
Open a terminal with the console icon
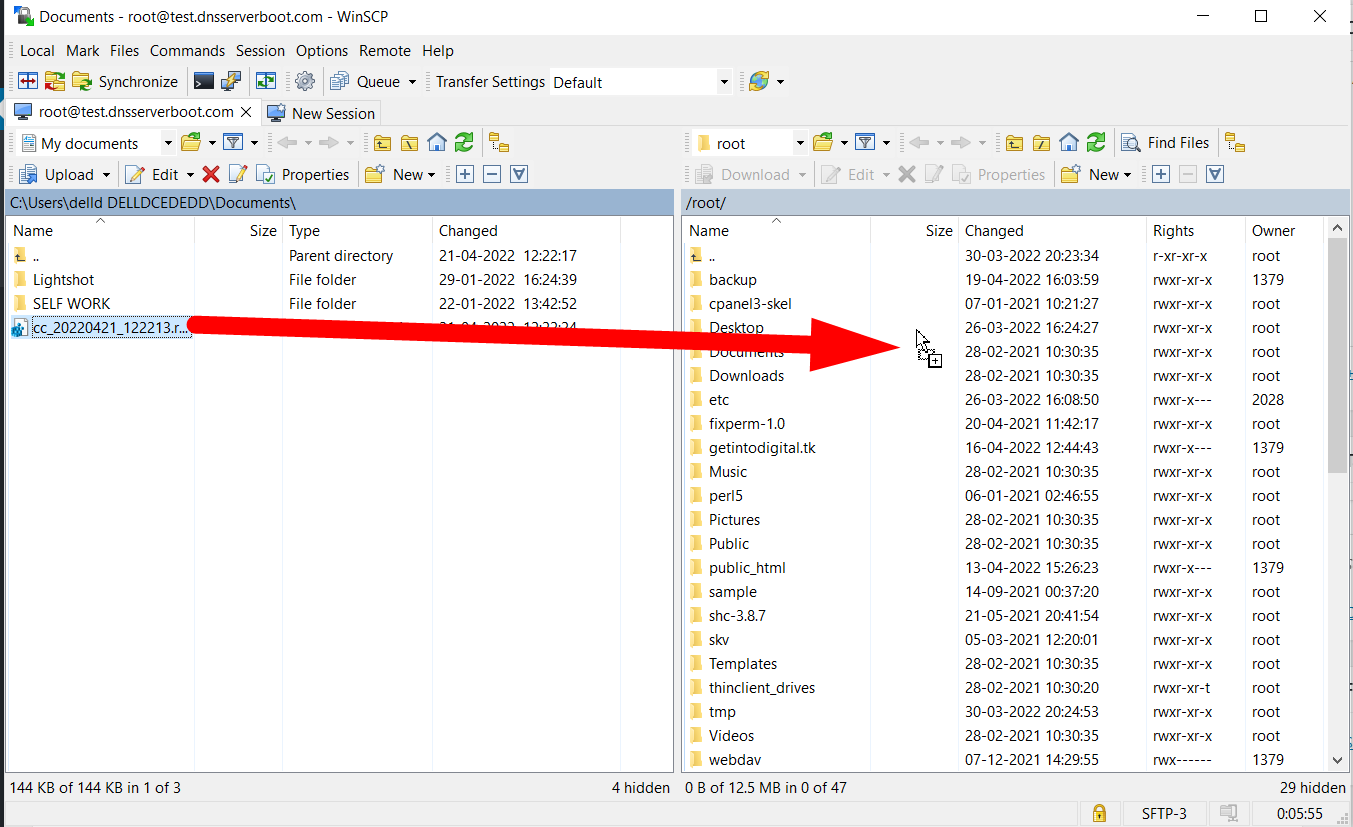pyautogui.click(x=203, y=81)
